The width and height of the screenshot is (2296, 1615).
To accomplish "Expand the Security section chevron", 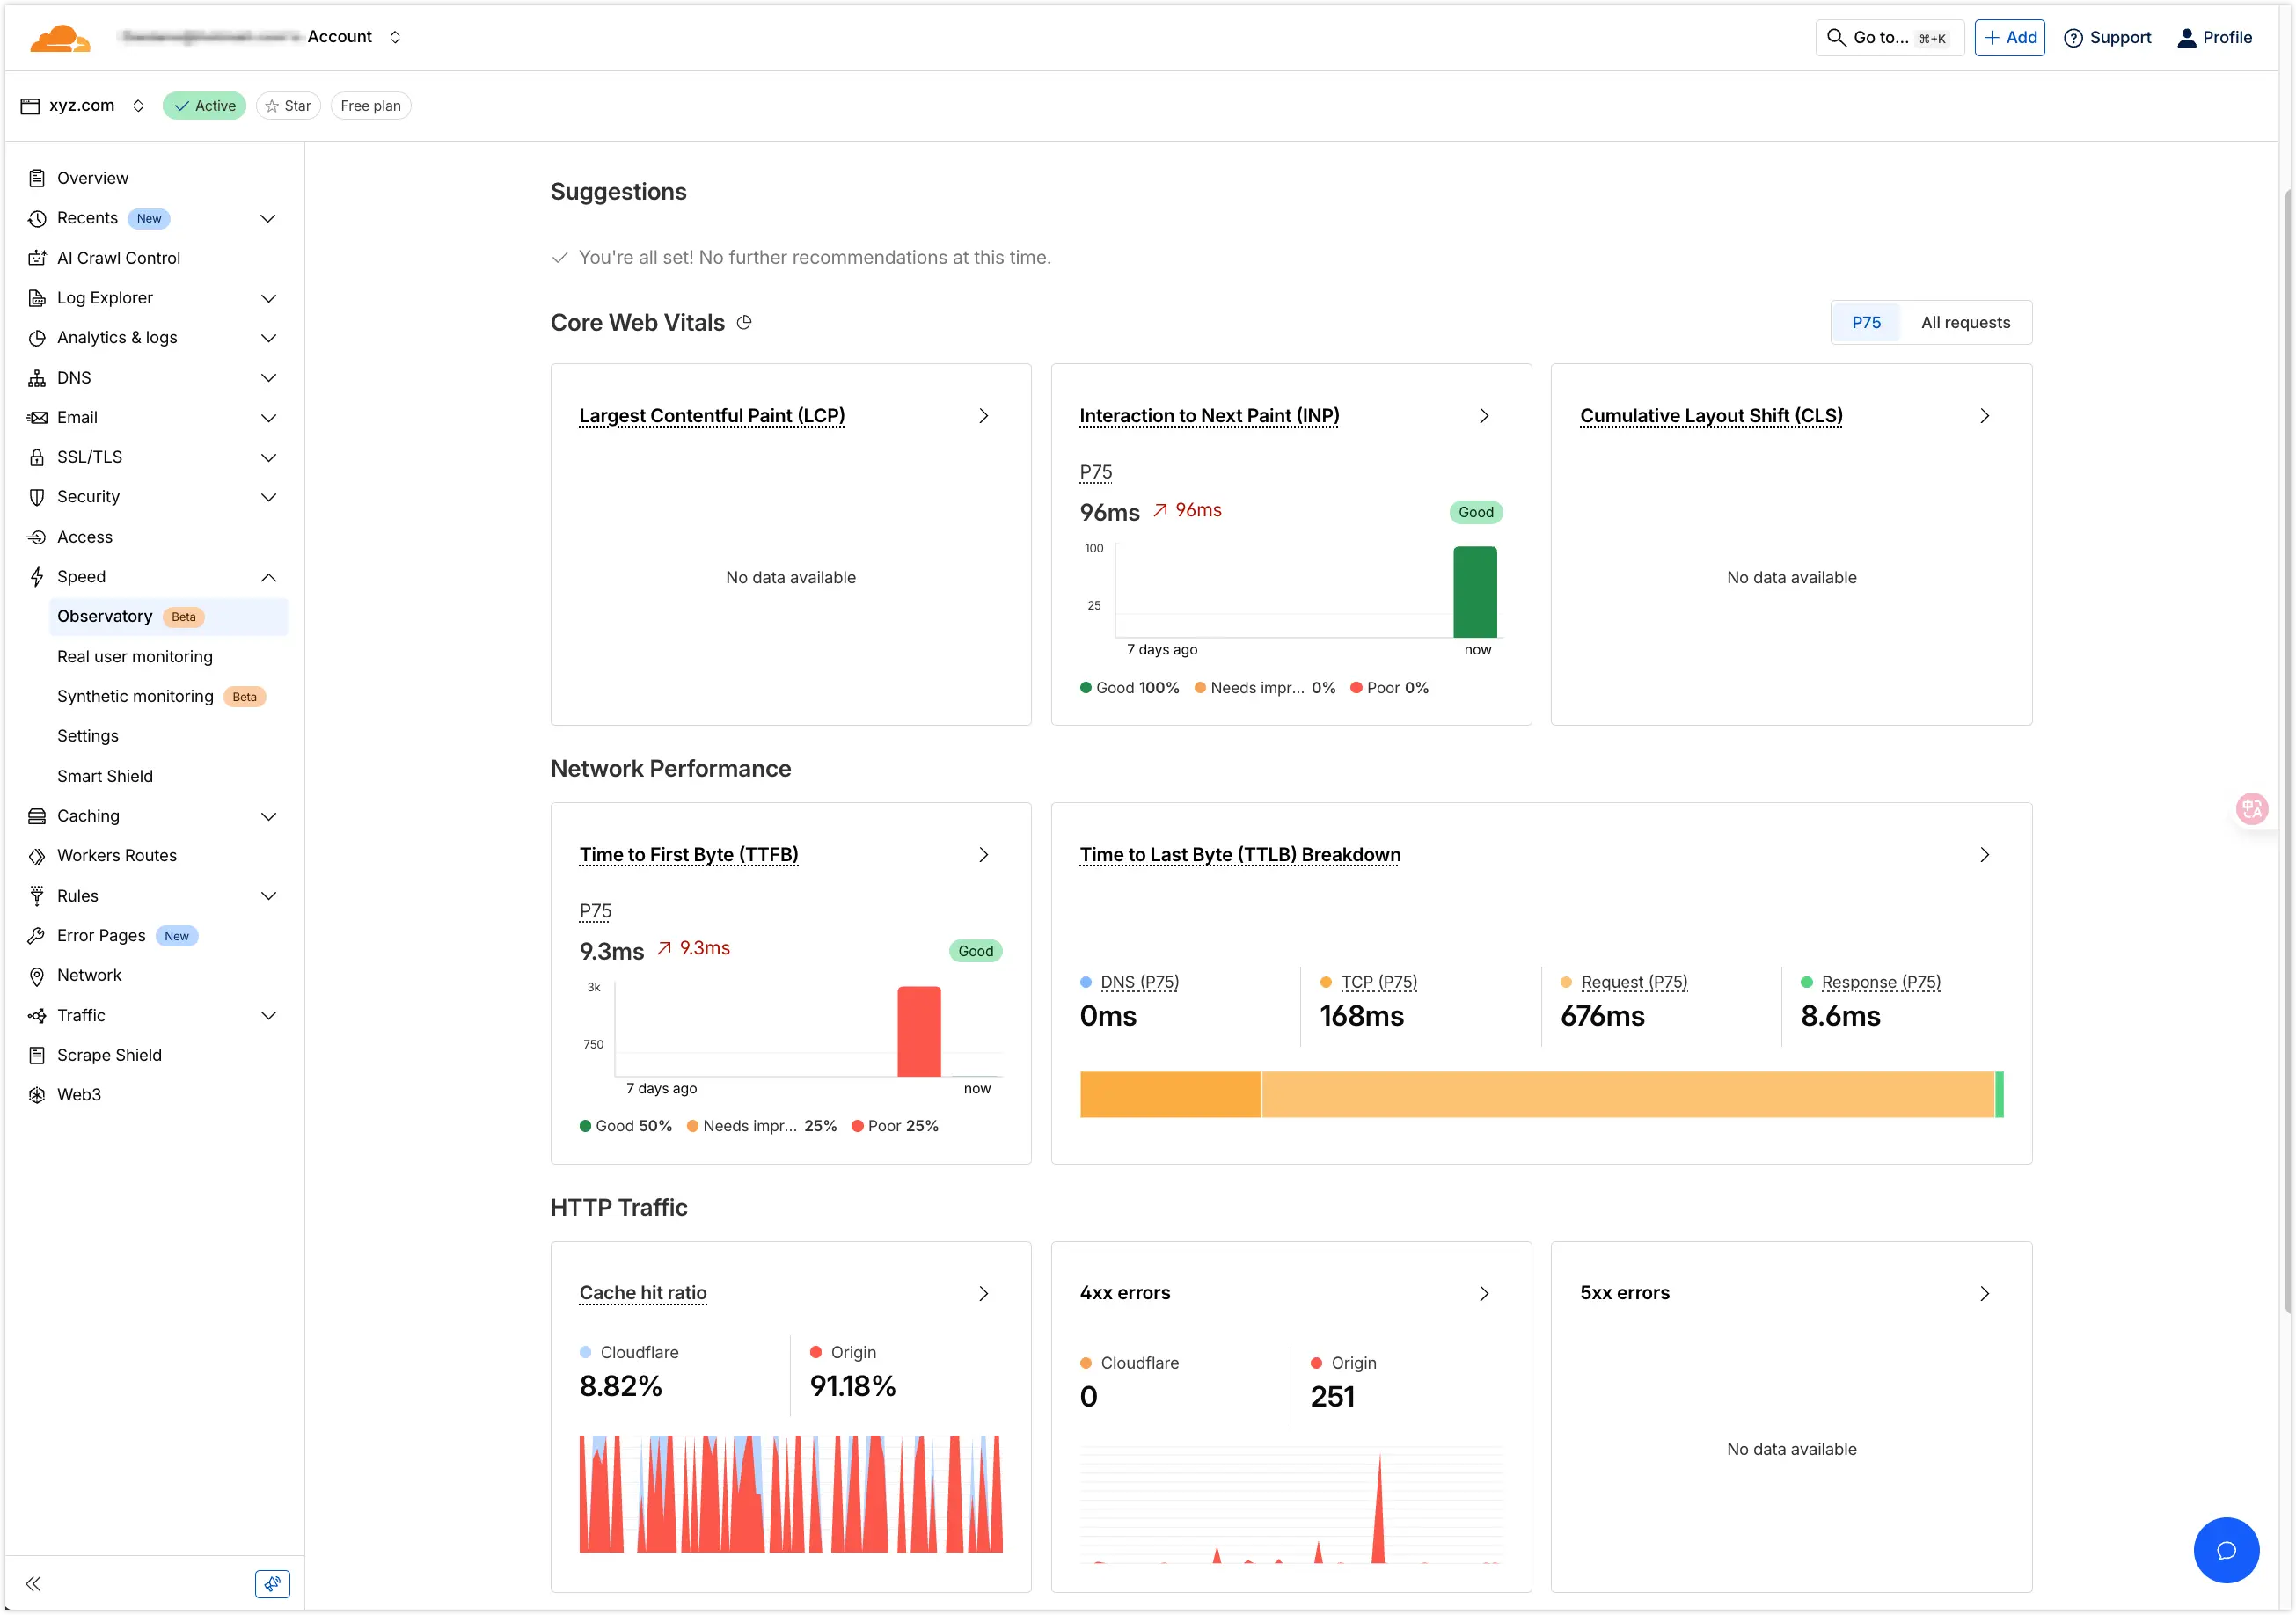I will pos(268,497).
